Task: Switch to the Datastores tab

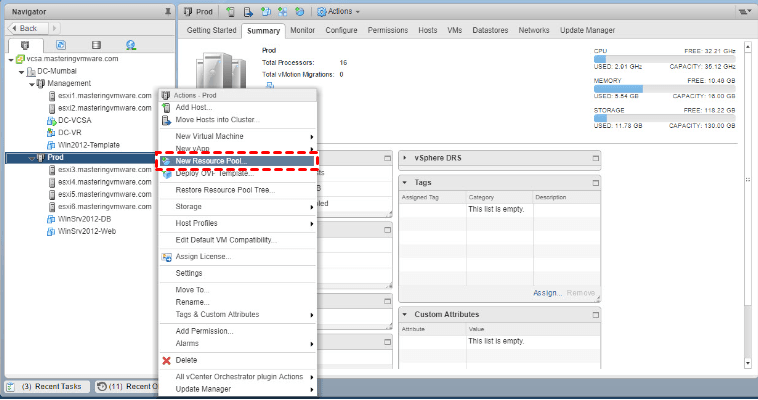Action: [490, 30]
